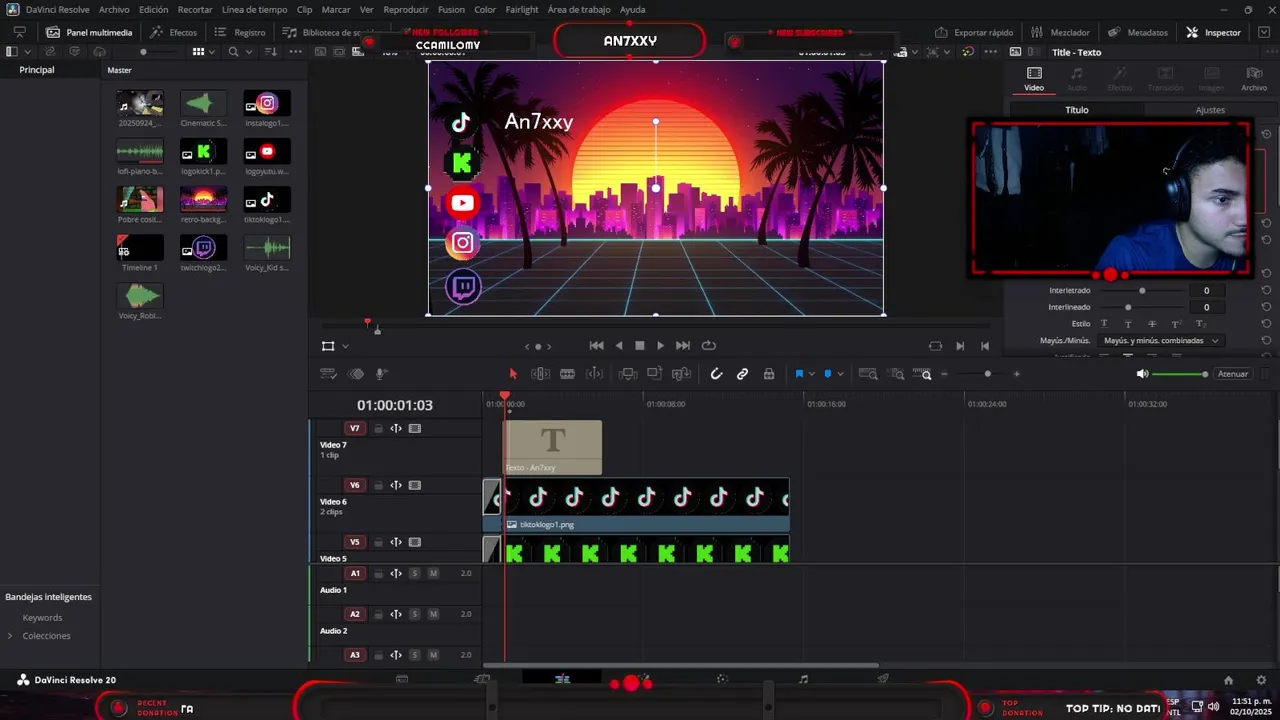Open the Edición menu

coord(153,9)
